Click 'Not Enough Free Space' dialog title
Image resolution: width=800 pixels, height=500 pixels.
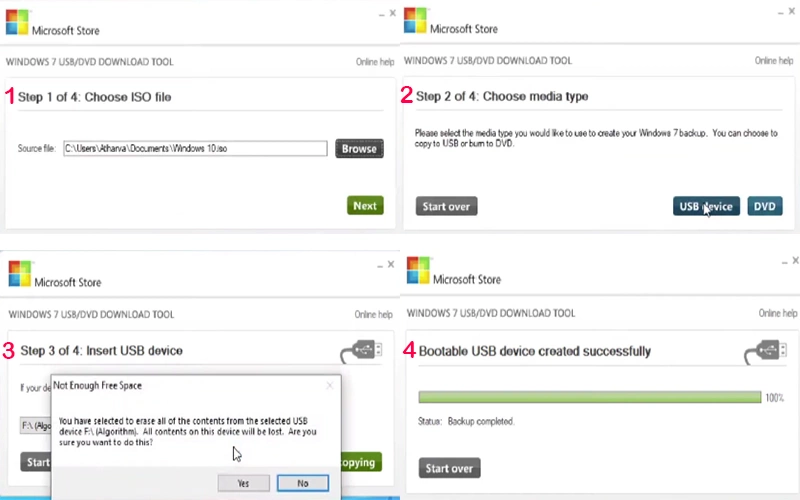click(x=97, y=386)
